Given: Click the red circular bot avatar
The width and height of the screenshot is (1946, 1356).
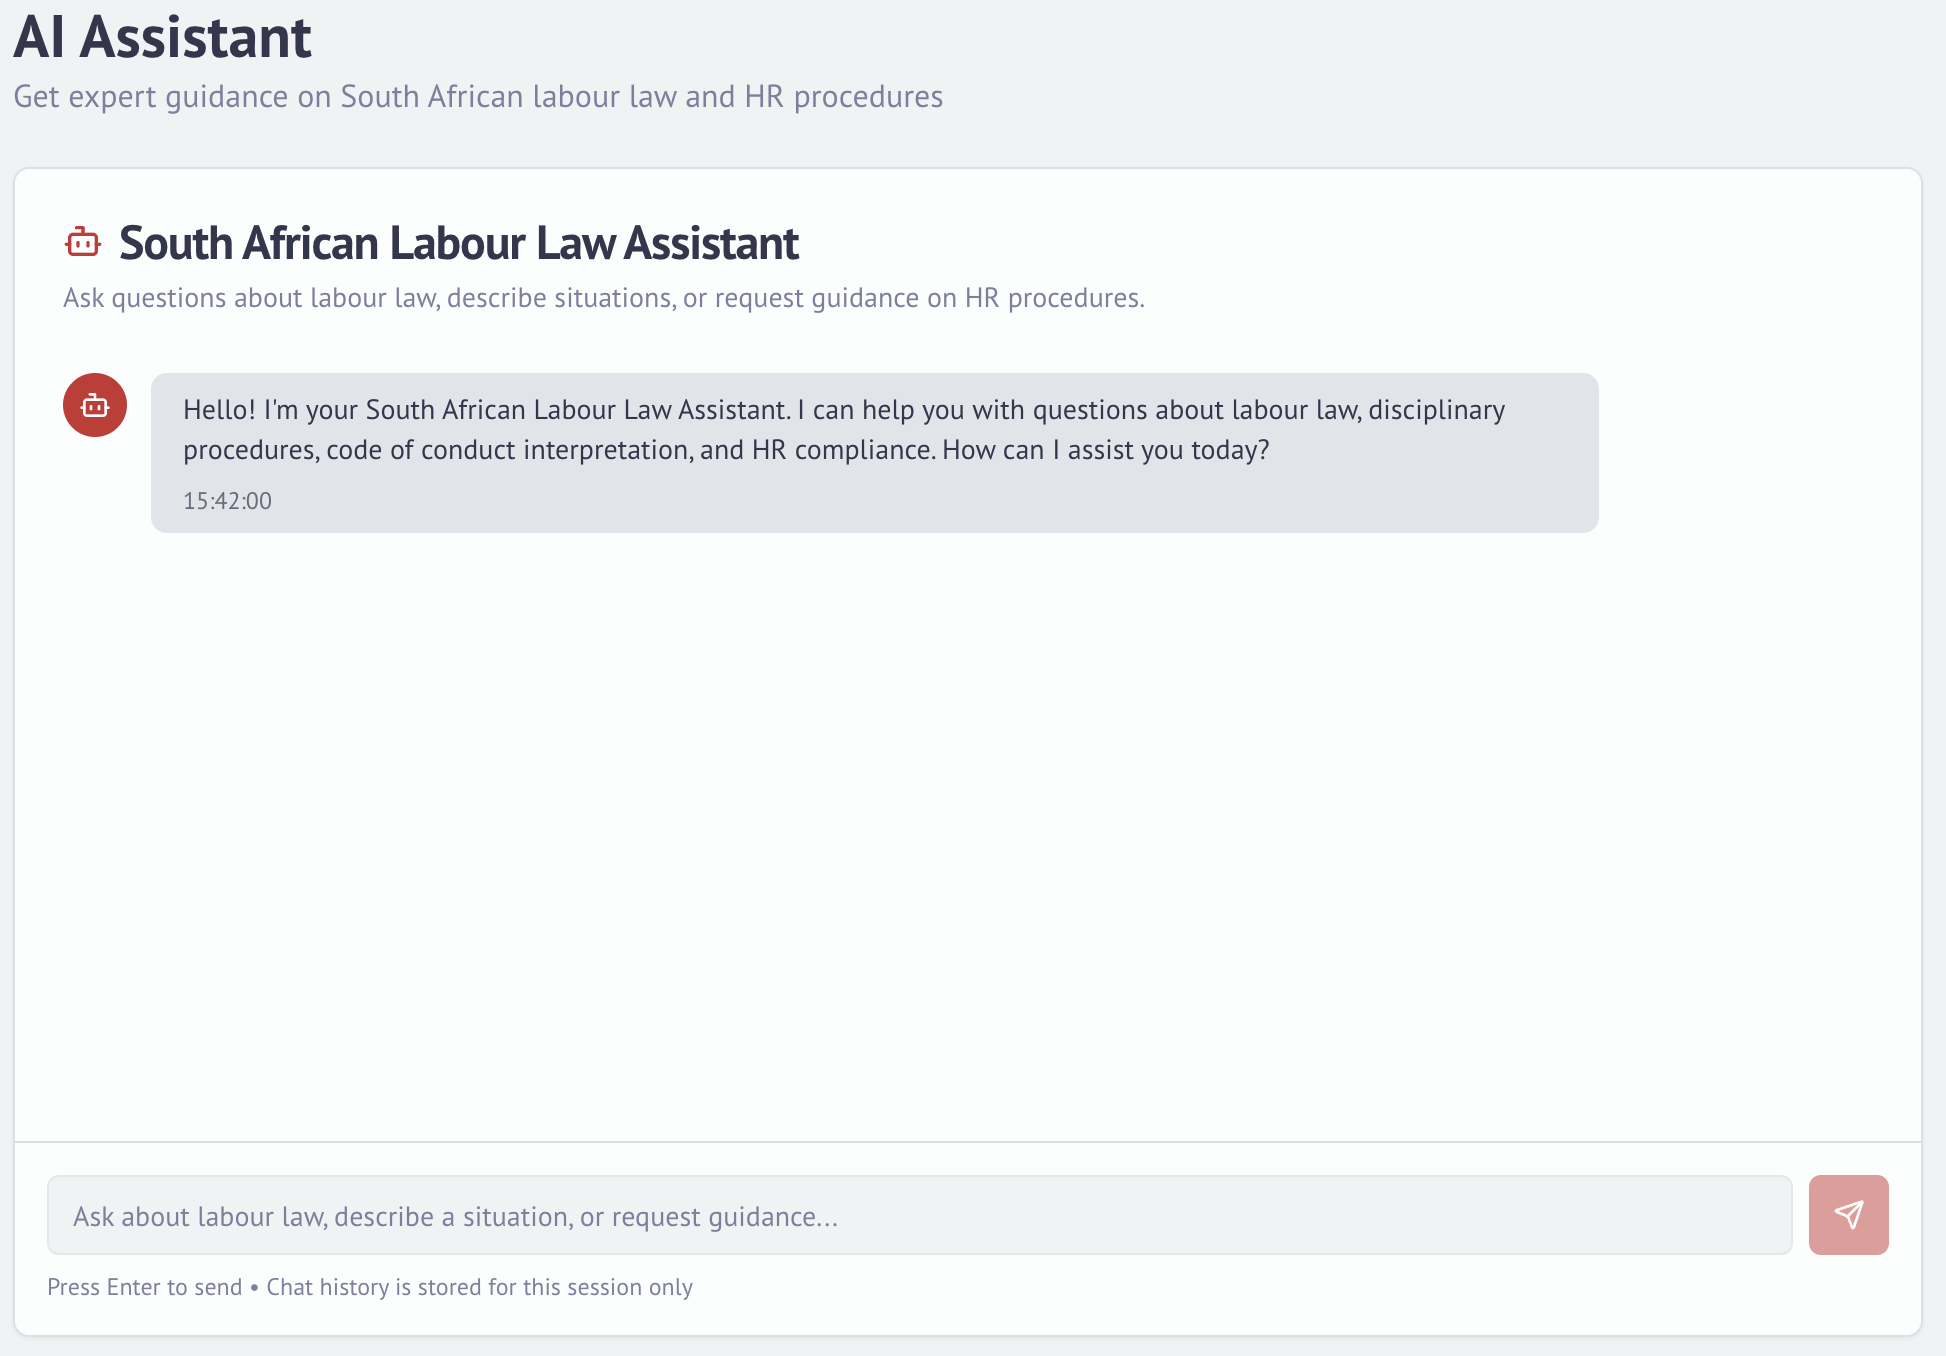Looking at the screenshot, I should pyautogui.click(x=95, y=405).
